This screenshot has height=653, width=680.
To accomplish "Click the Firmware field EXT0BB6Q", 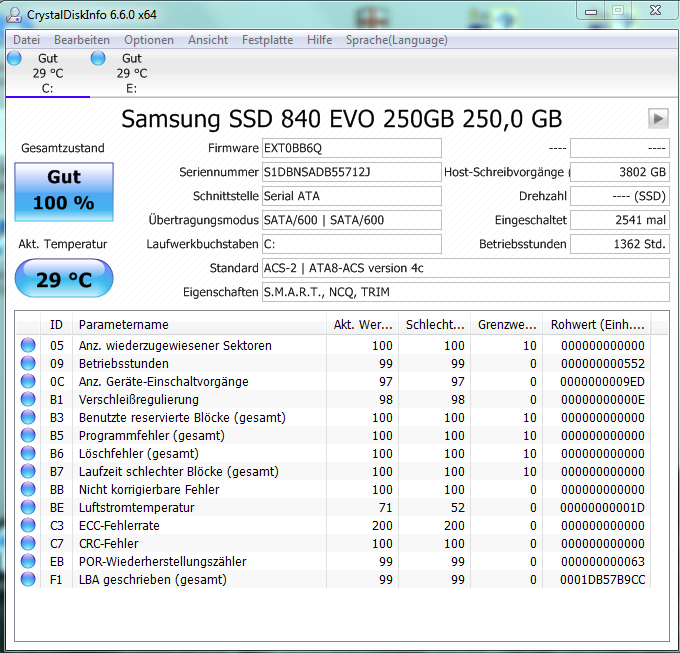I will (352, 148).
